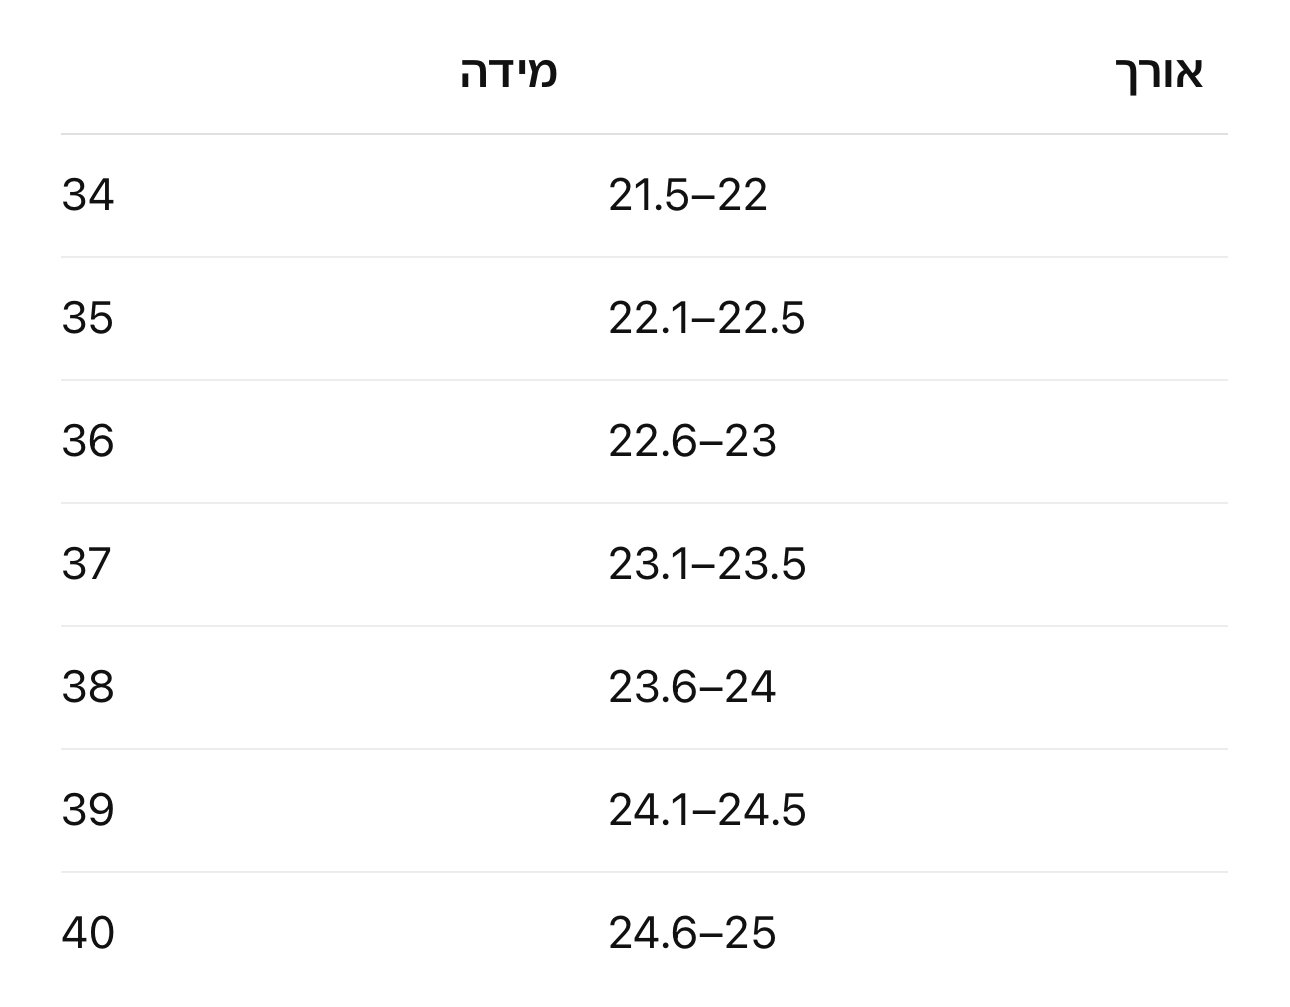This screenshot has height=1007, width=1290.
Task: Select size 37 cell
Action: pyautogui.click(x=87, y=564)
